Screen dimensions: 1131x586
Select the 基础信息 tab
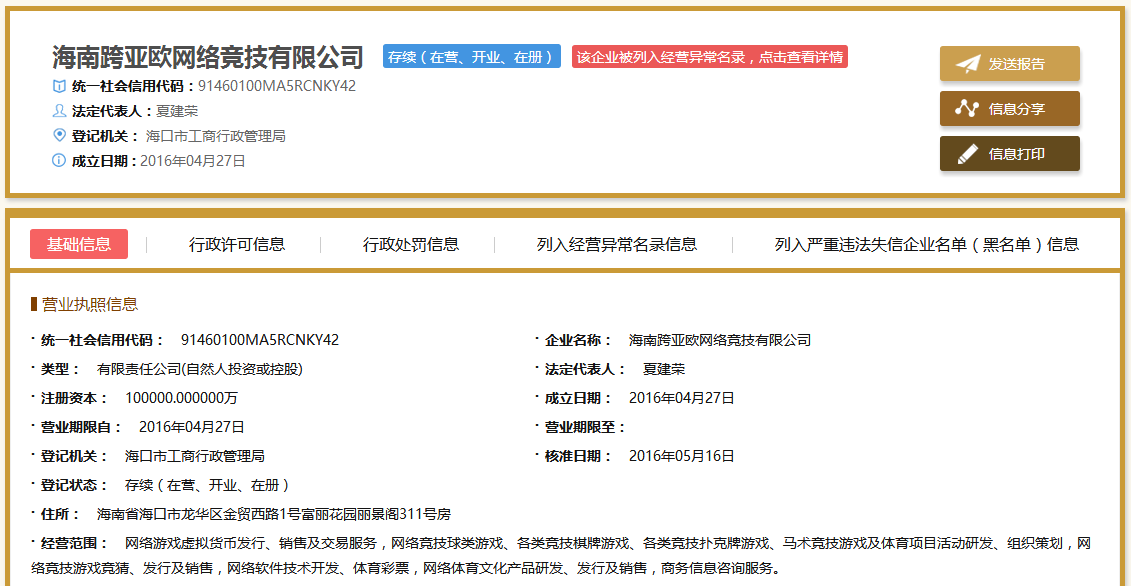pos(79,244)
